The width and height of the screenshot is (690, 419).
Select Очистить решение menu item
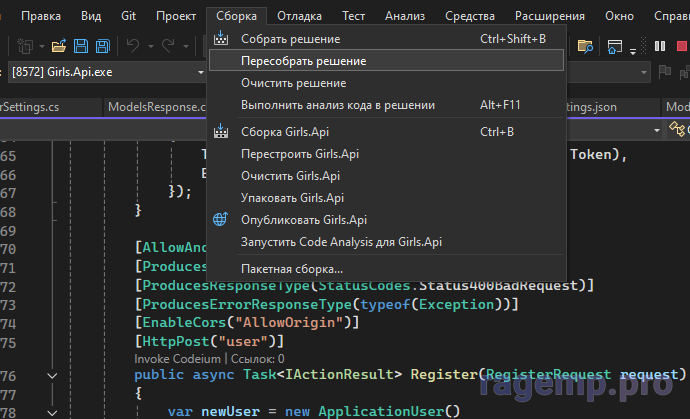[293, 83]
